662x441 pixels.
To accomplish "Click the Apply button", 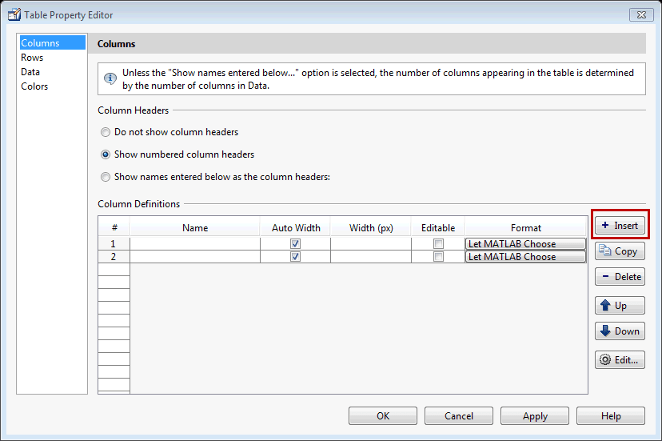I will (535, 416).
